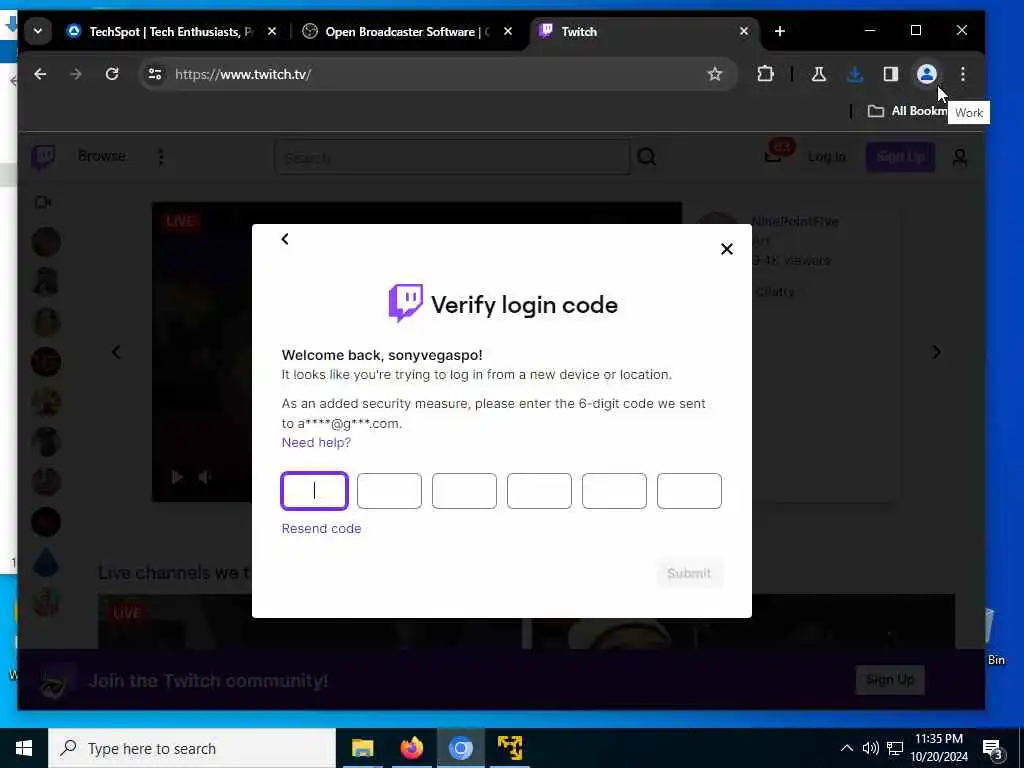Play the featured stream video
This screenshot has width=1024, height=768.
(176, 477)
